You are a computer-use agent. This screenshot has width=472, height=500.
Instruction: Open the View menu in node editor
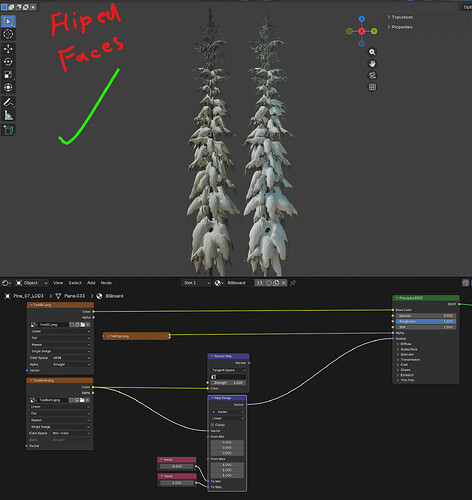click(58, 283)
